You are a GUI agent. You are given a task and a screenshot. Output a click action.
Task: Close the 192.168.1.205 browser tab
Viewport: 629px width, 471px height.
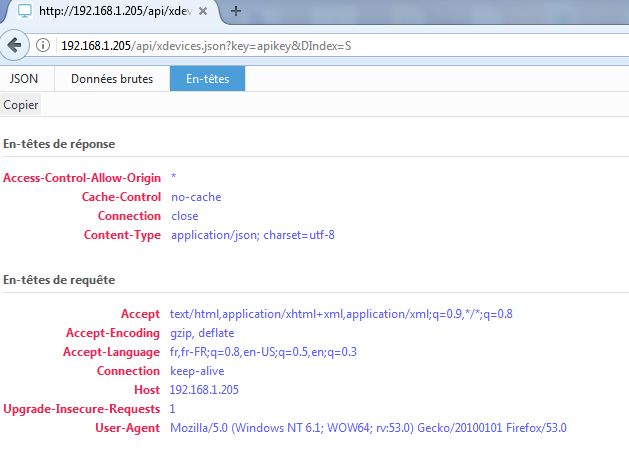(x=203, y=12)
